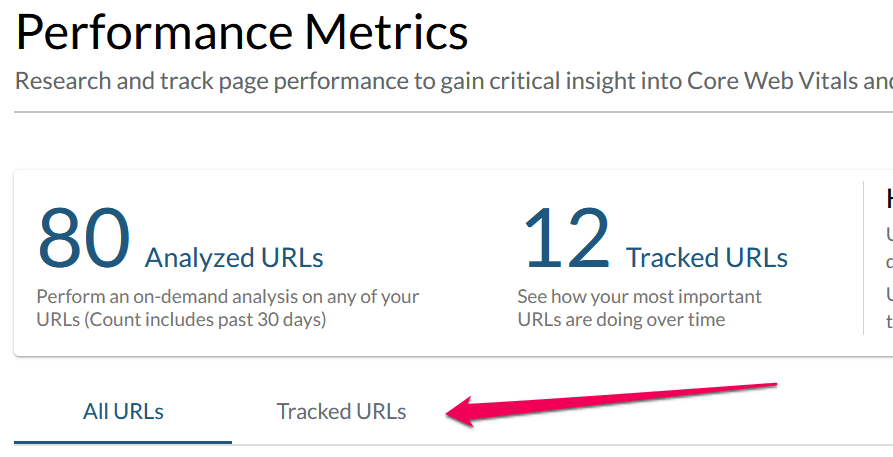Click the 80 analyzed URLs count

click(x=84, y=240)
